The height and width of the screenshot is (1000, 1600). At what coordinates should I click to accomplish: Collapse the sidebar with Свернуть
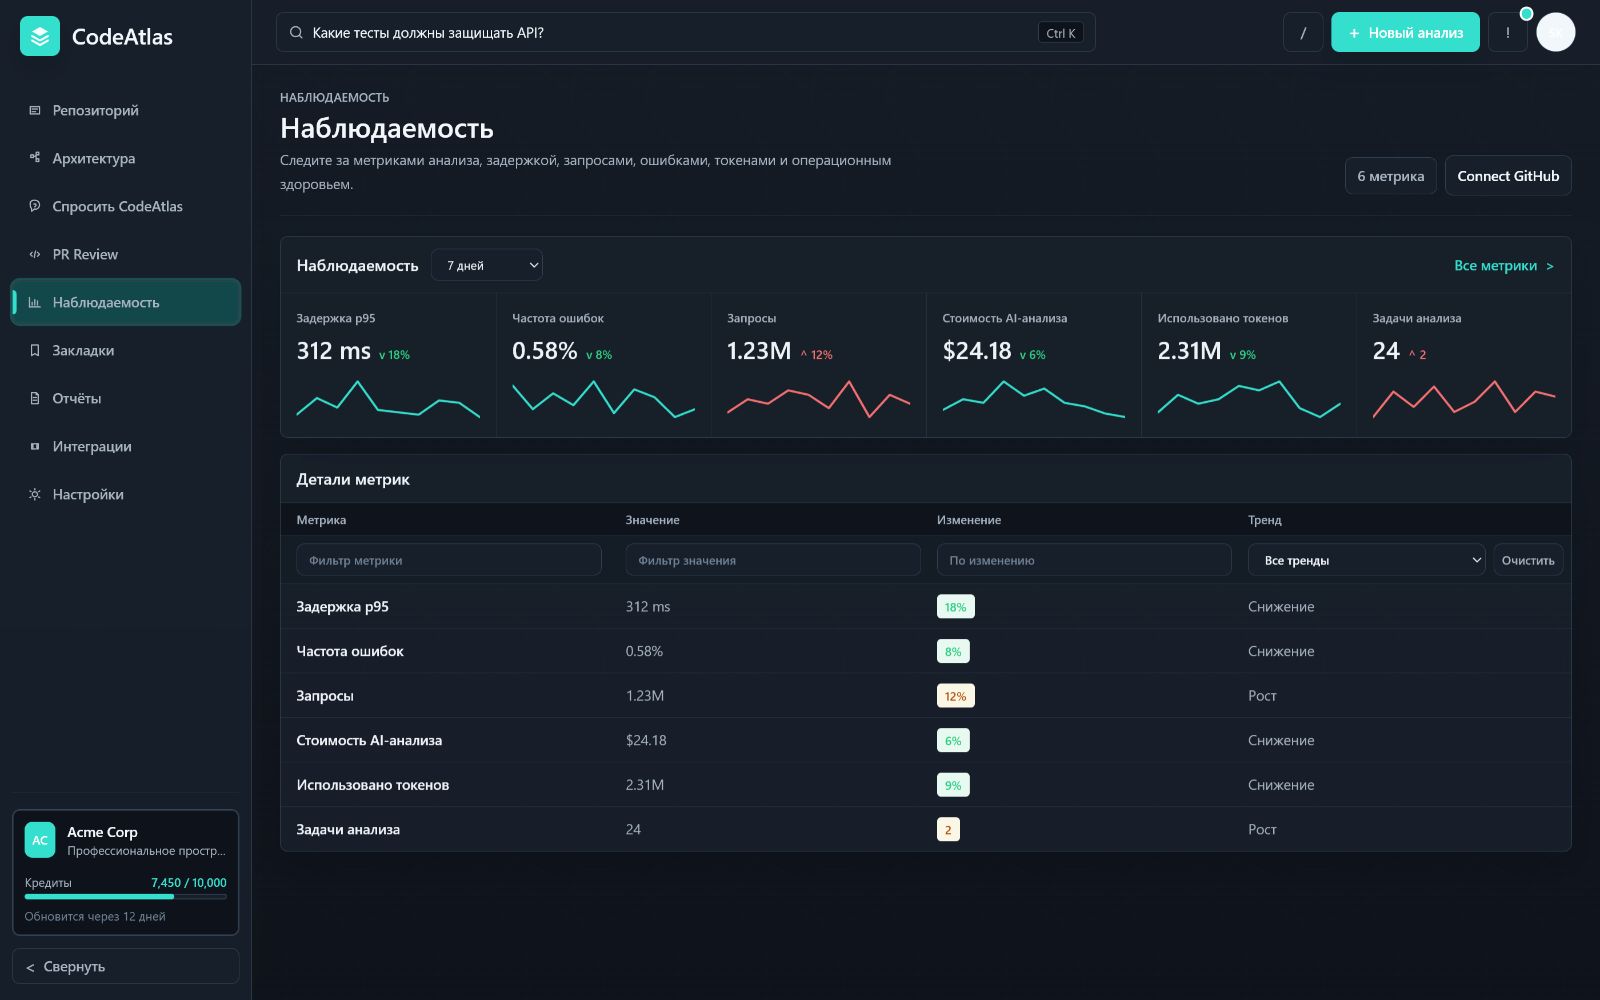tap(126, 966)
